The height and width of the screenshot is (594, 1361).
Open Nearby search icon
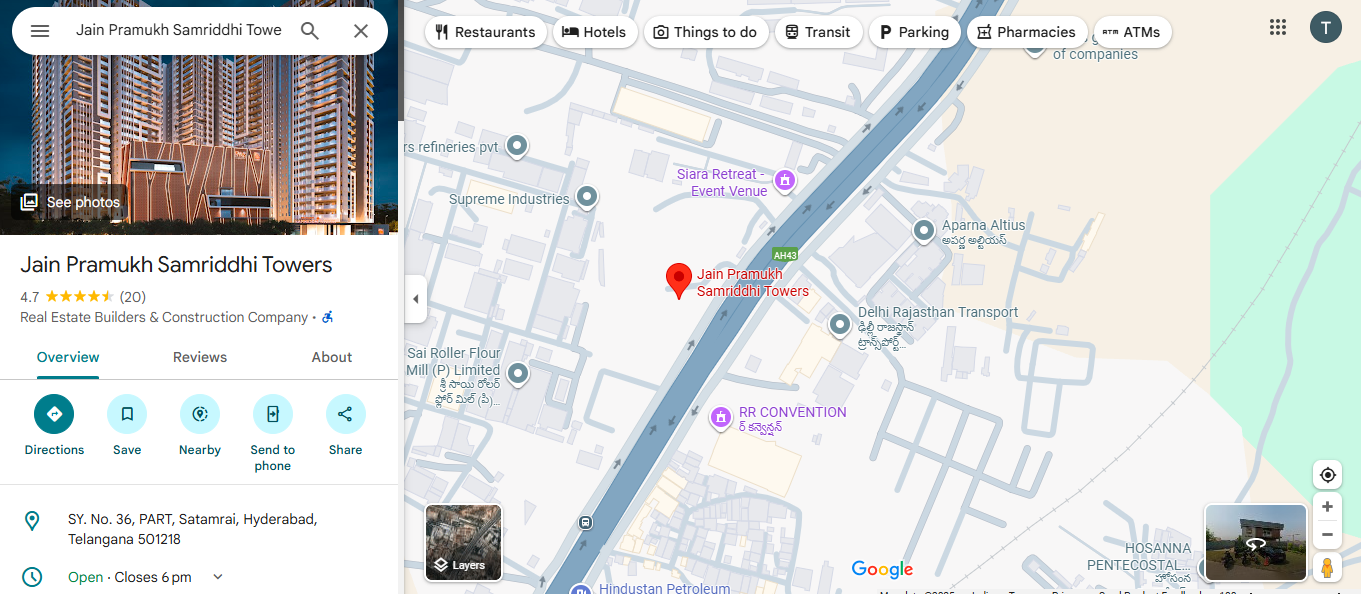click(200, 414)
